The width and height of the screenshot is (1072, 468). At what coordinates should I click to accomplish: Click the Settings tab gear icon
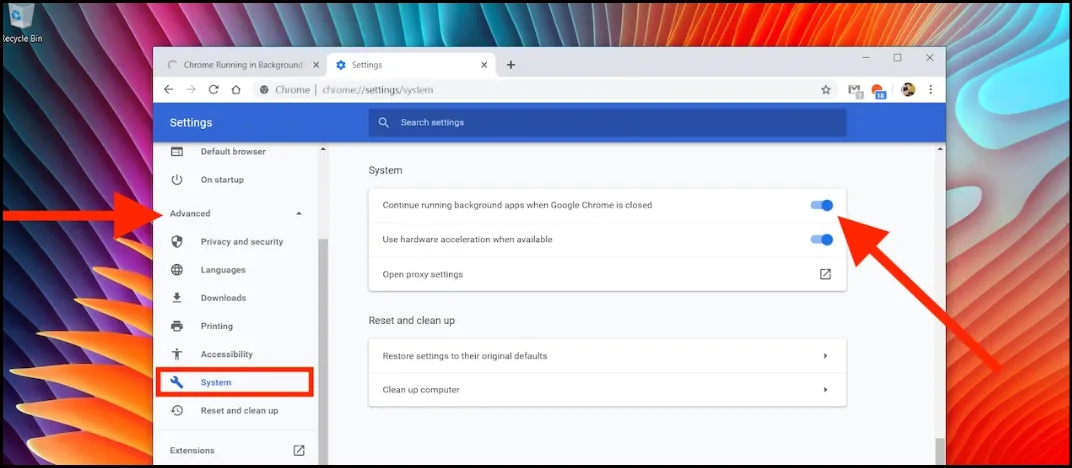point(341,65)
